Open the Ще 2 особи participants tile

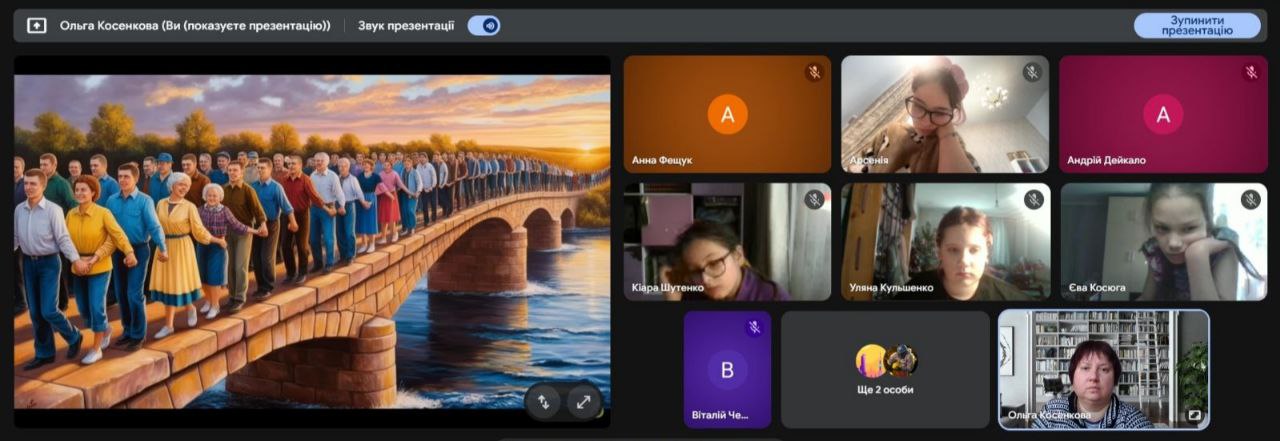point(885,369)
